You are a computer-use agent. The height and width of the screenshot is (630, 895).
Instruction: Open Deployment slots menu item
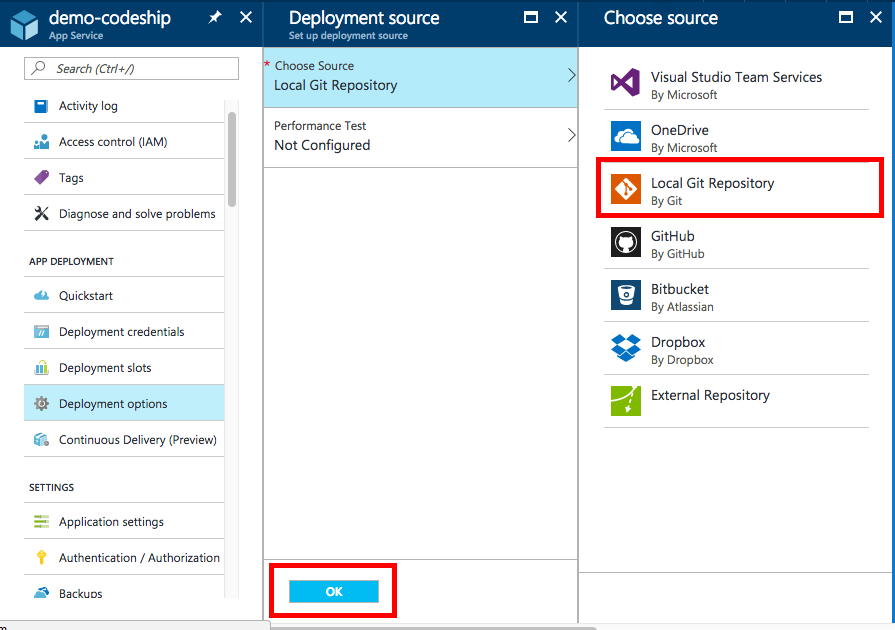(x=124, y=368)
